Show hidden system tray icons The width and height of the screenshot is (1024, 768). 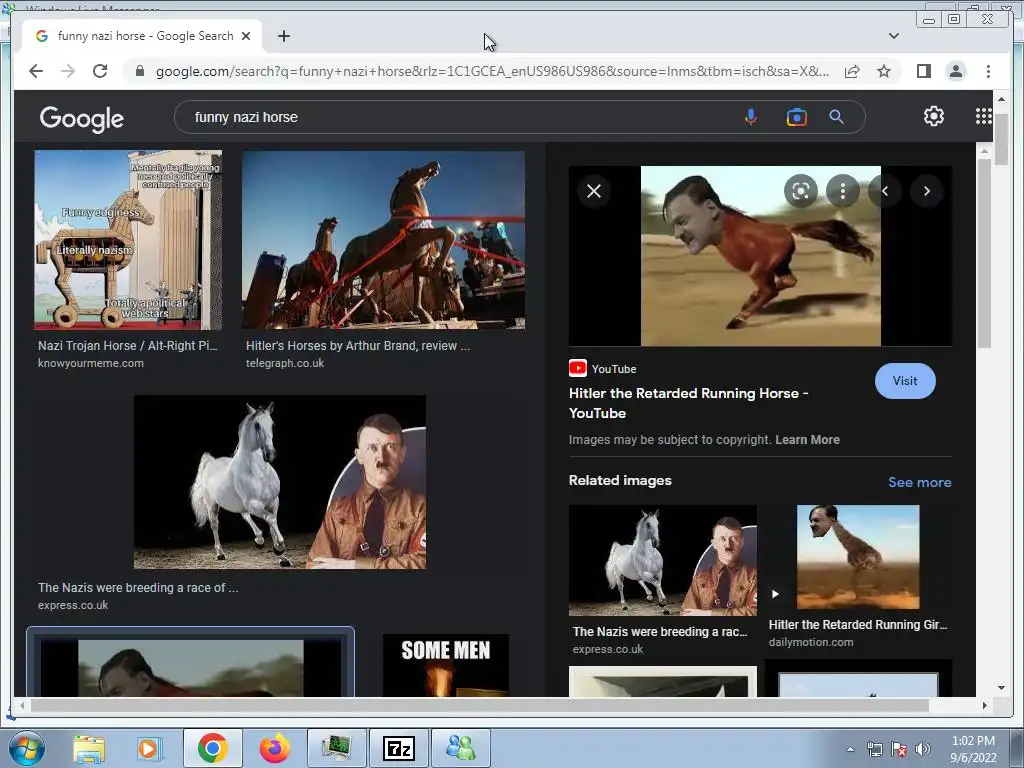pyautogui.click(x=850, y=749)
